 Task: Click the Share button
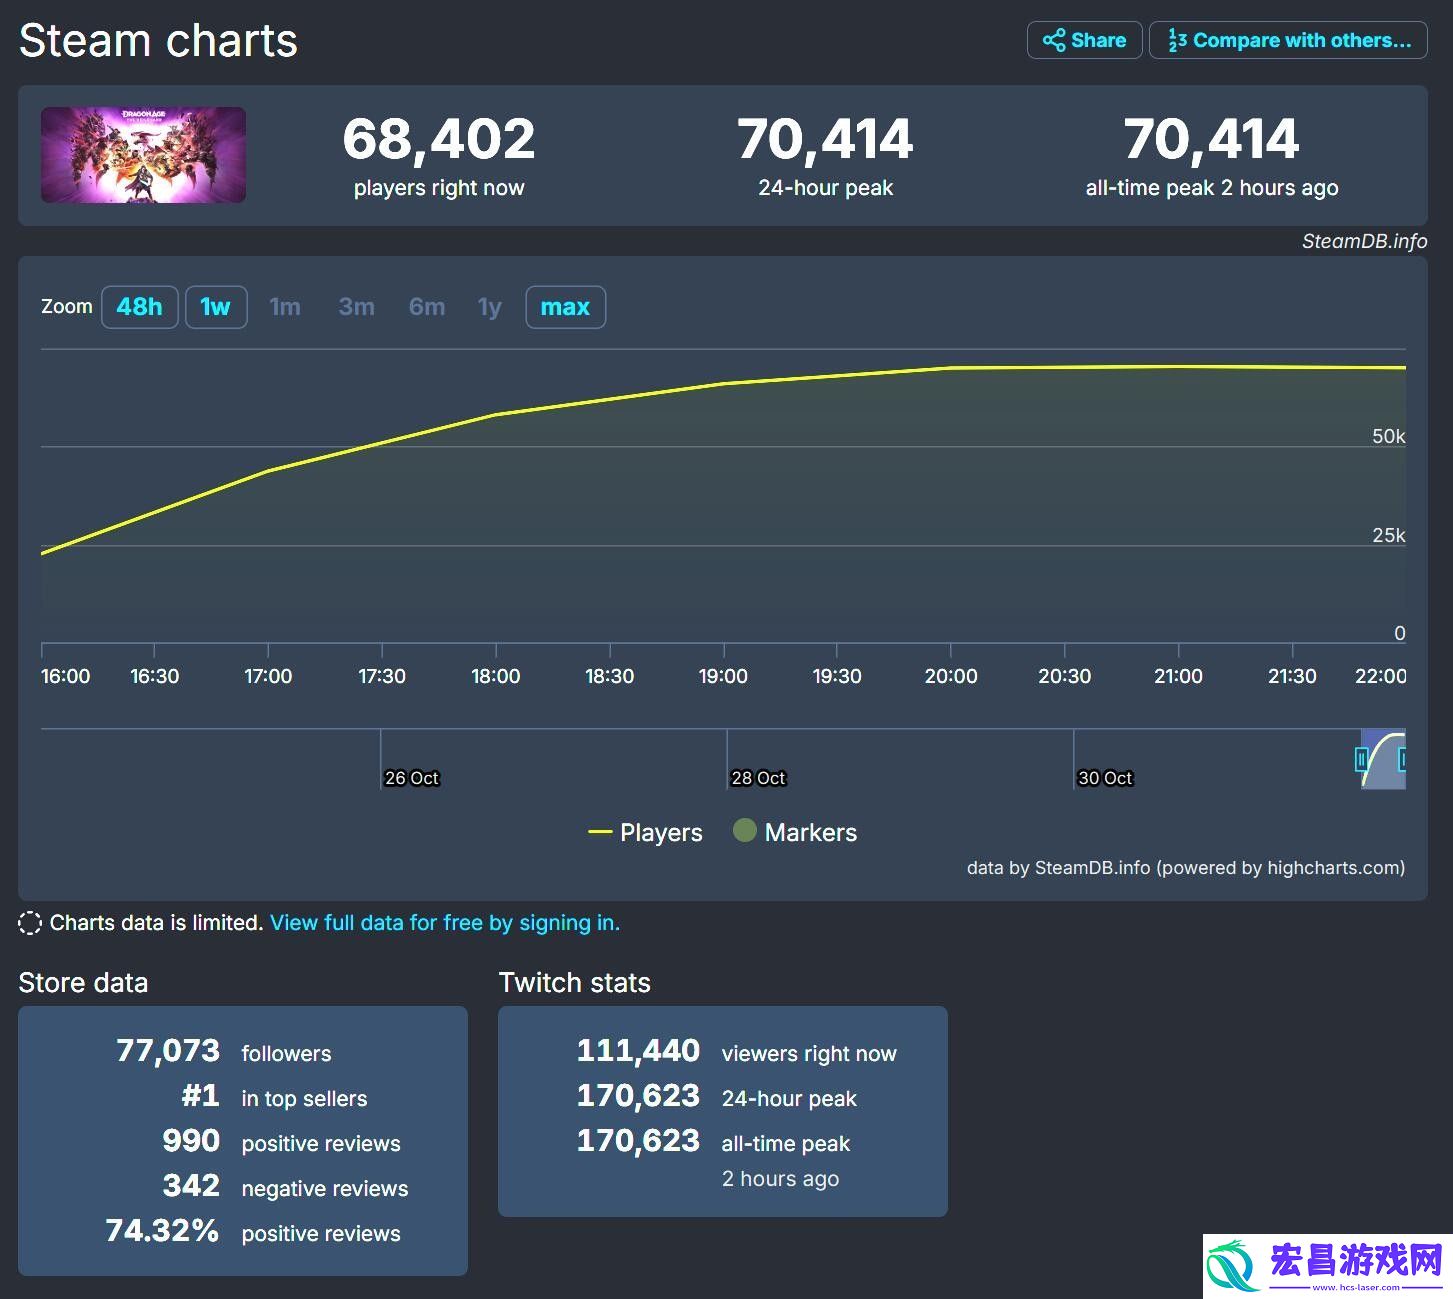(1084, 40)
